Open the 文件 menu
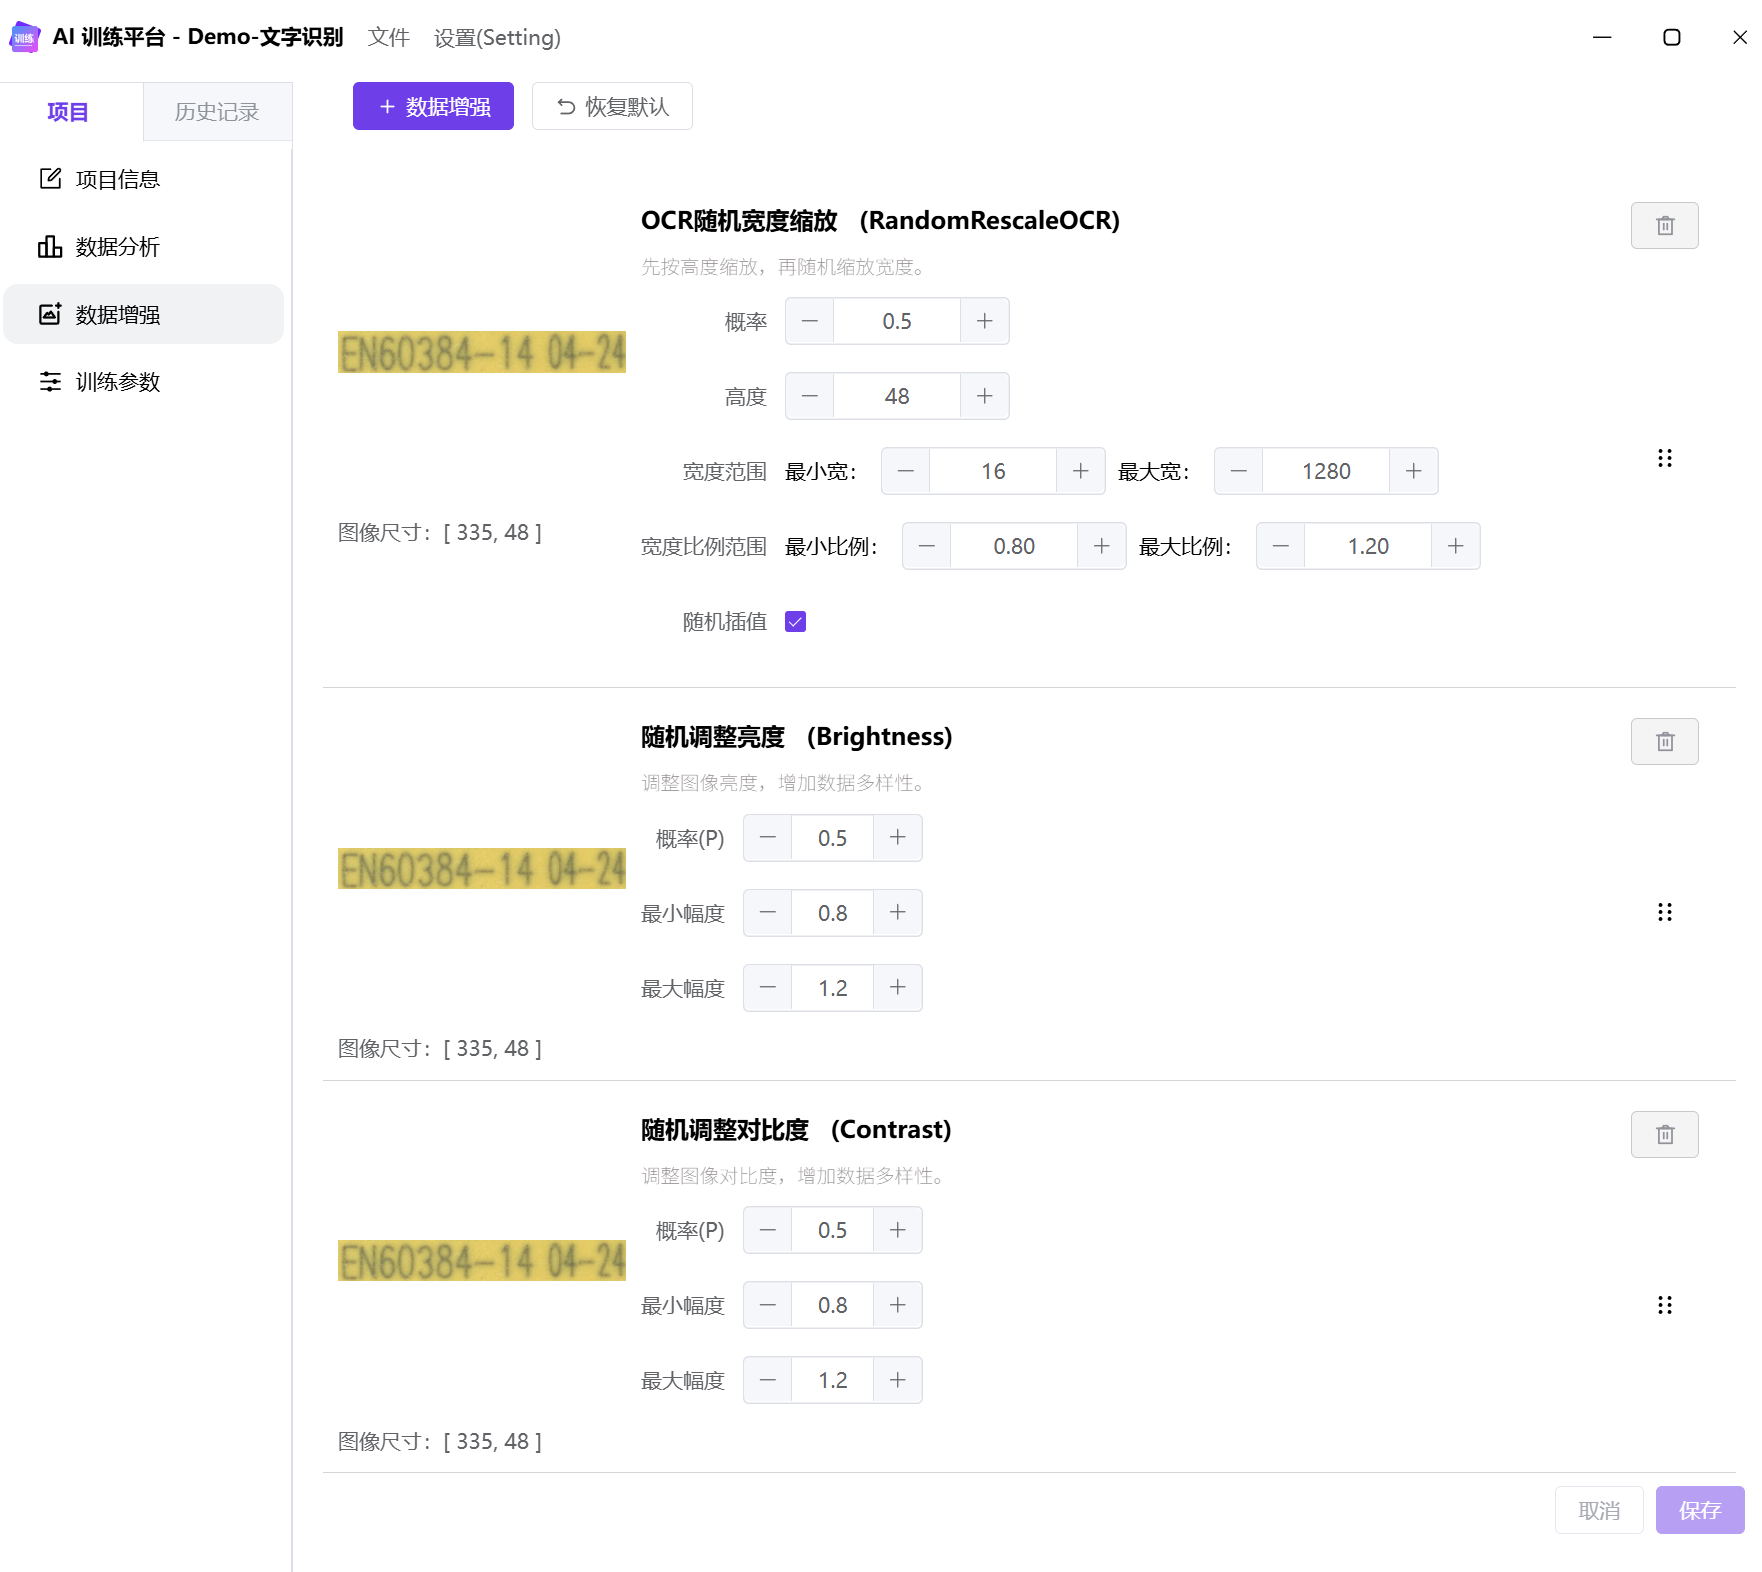Image resolution: width=1762 pixels, height=1572 pixels. click(x=388, y=38)
